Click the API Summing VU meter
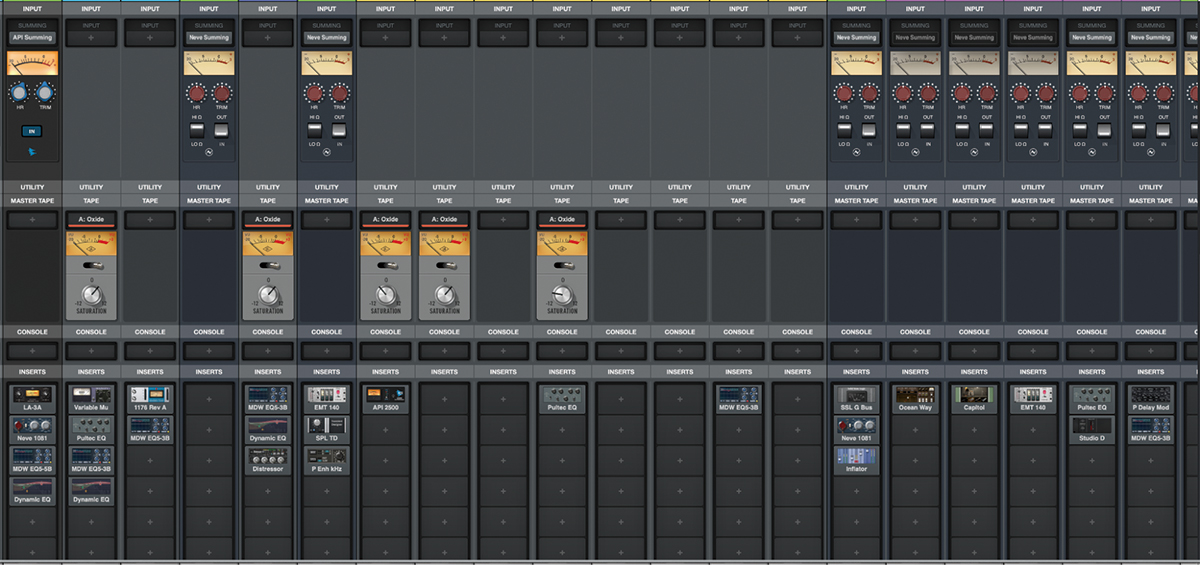Image resolution: width=1200 pixels, height=565 pixels. (32, 63)
